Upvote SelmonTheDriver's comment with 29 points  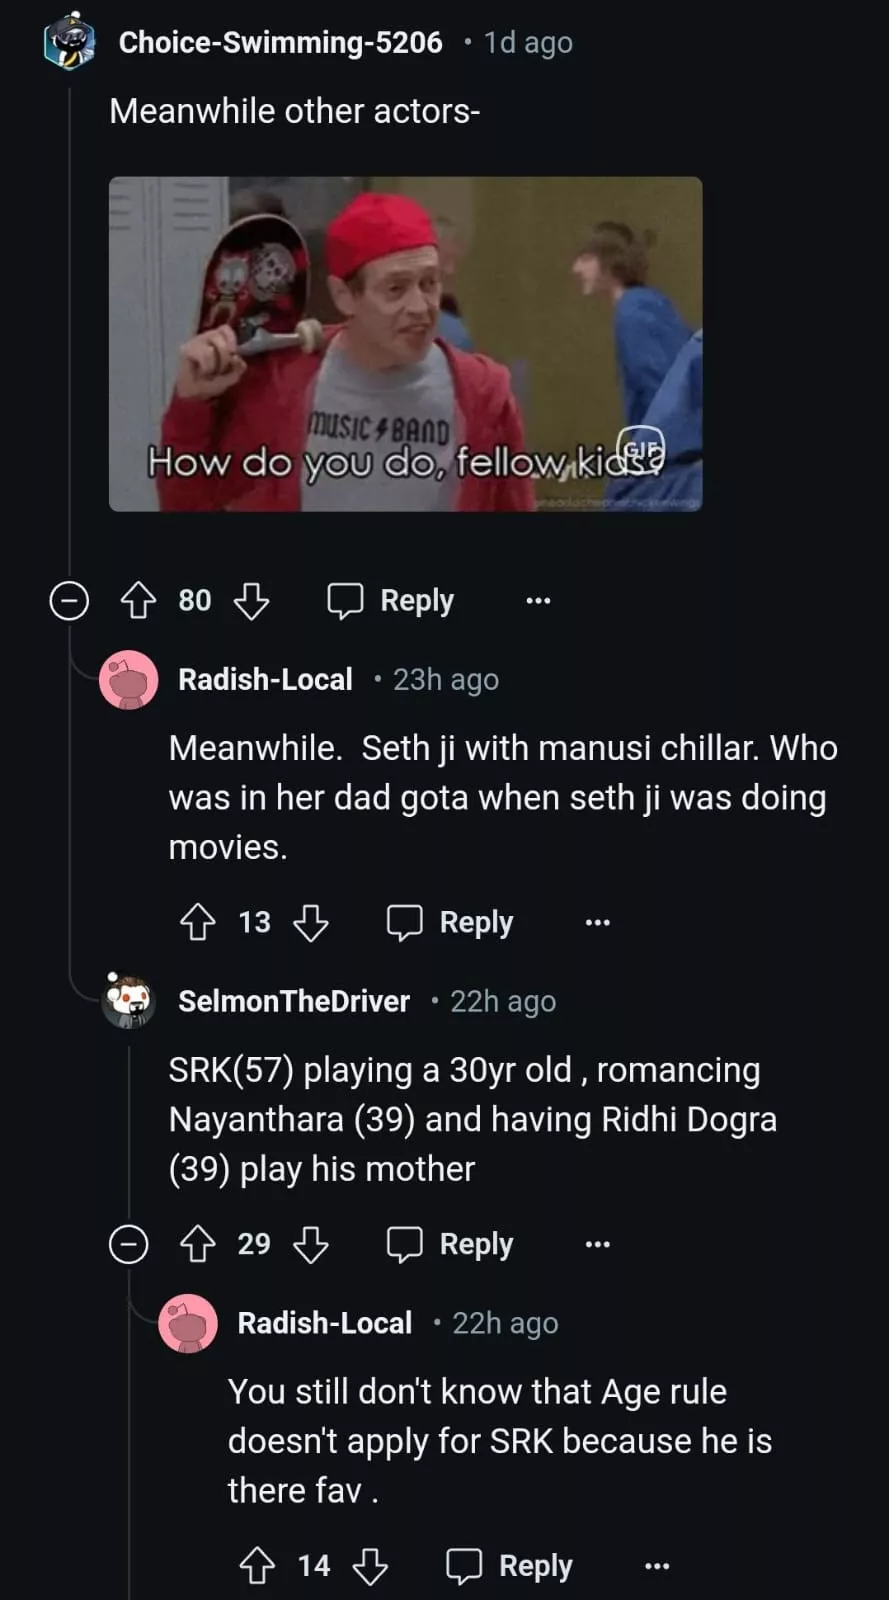[x=197, y=1244]
